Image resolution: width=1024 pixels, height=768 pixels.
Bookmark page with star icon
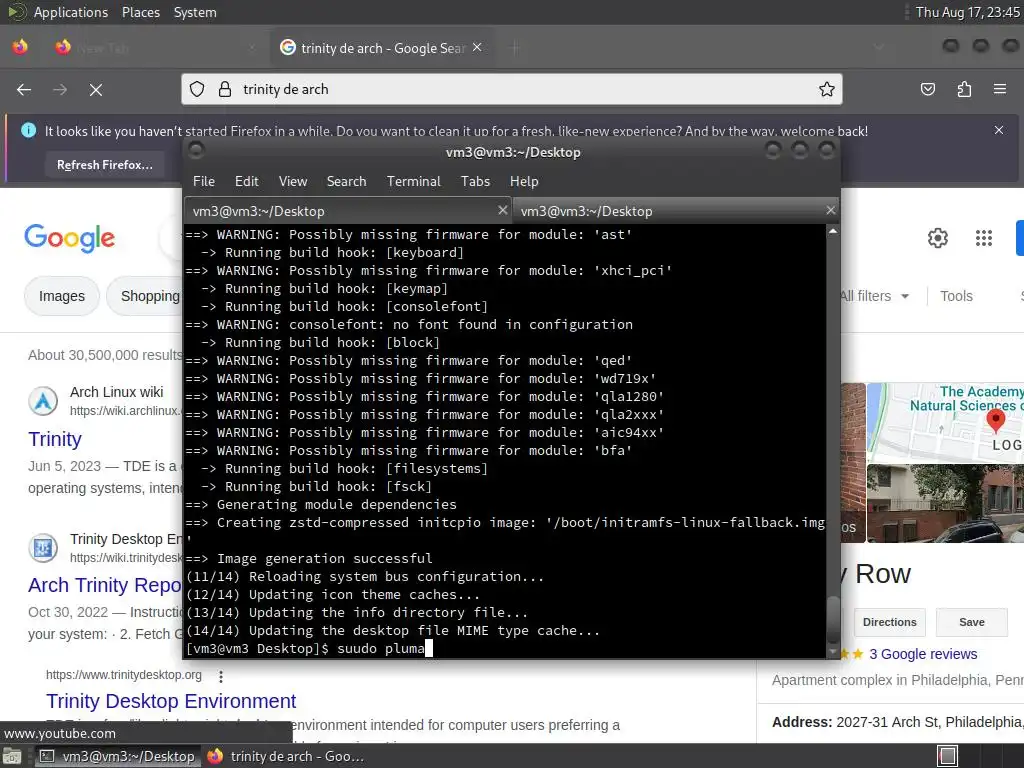[x=827, y=89]
